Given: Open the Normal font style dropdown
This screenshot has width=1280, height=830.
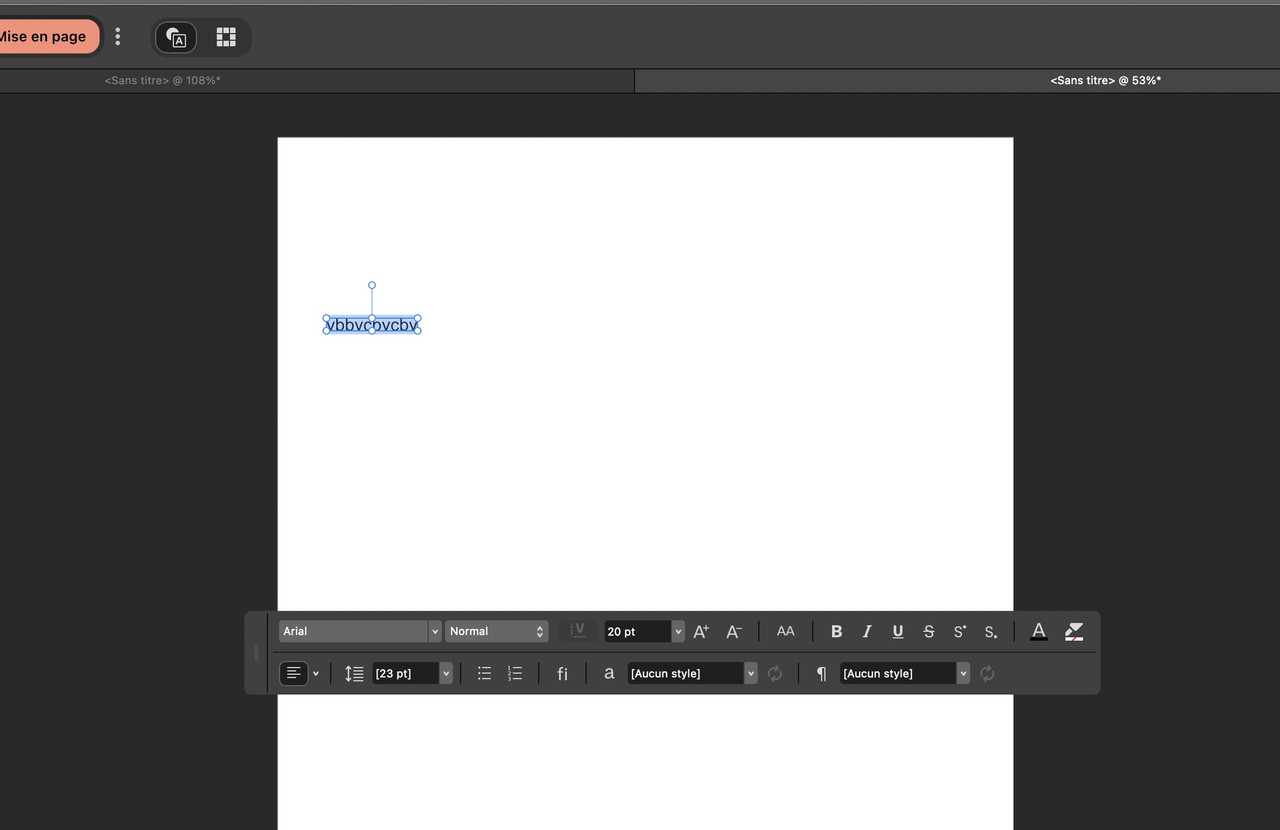Looking at the screenshot, I should [497, 631].
